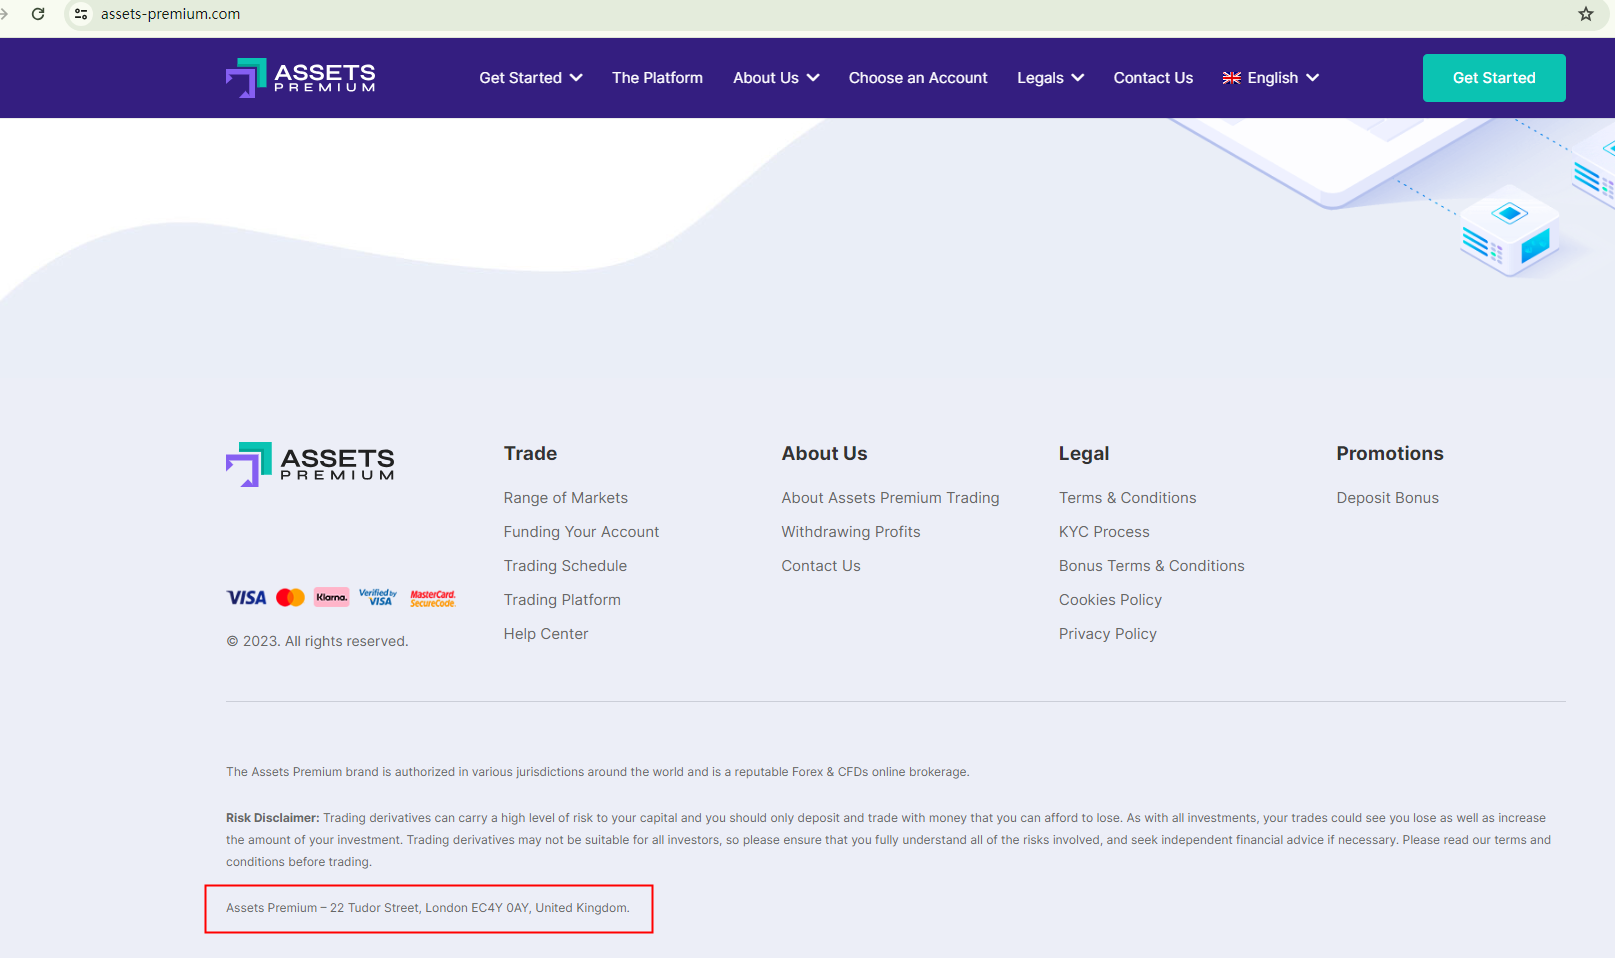Open The Platform menu item

point(657,78)
